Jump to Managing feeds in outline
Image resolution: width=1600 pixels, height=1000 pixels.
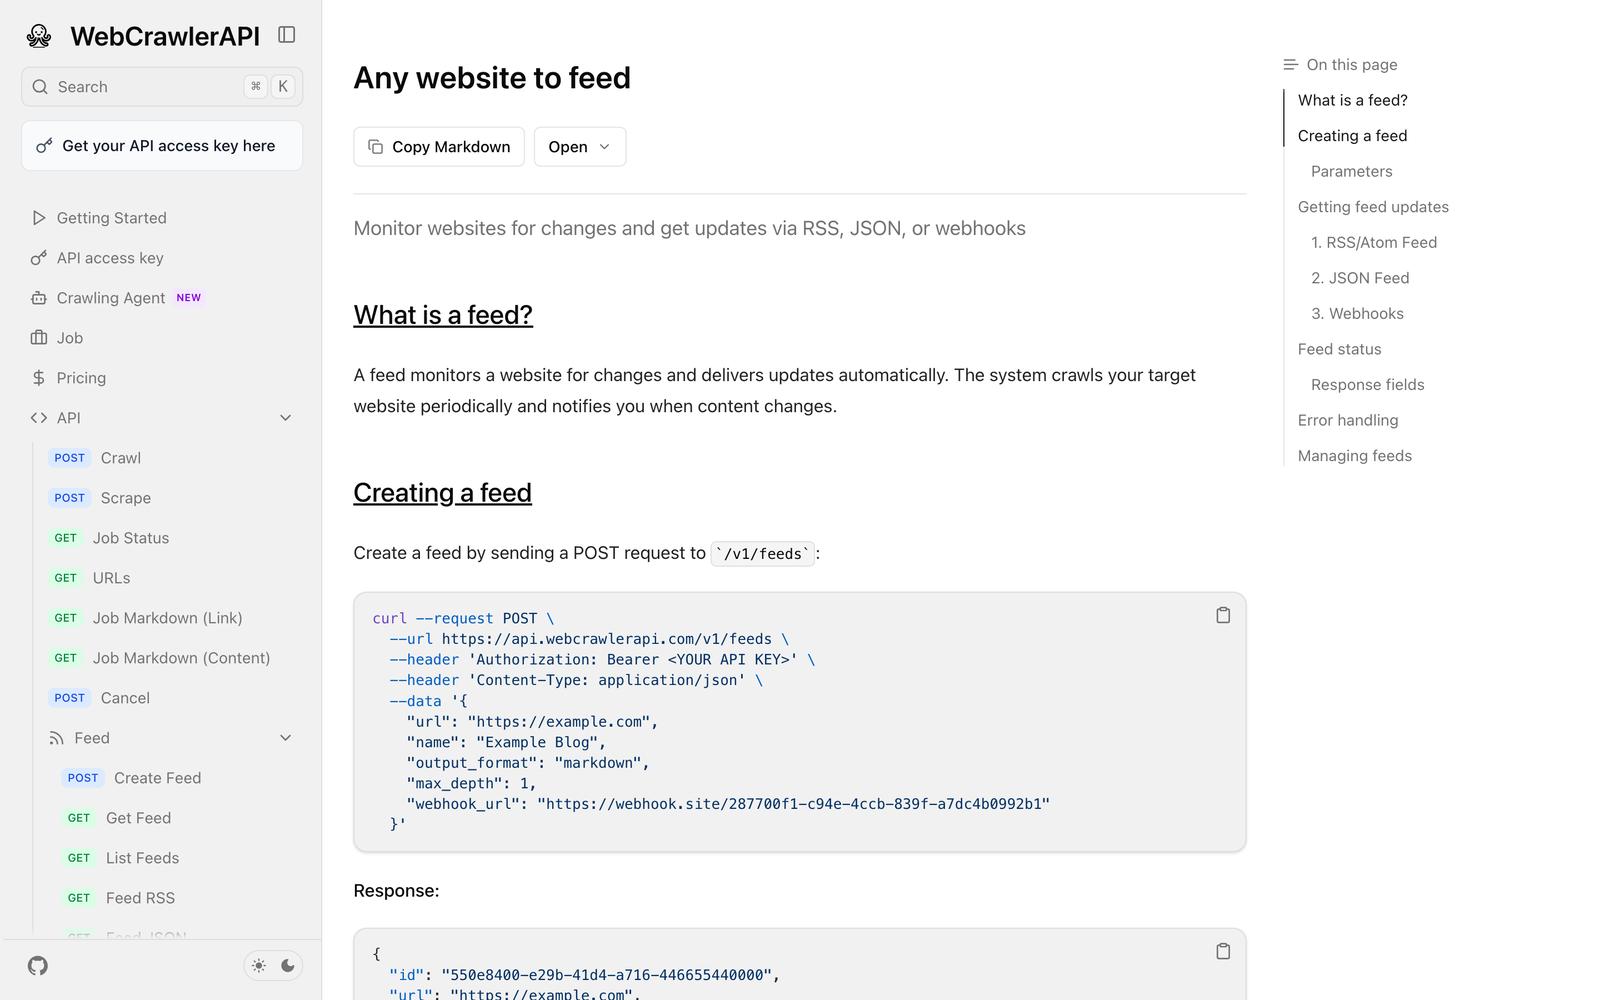click(x=1355, y=456)
